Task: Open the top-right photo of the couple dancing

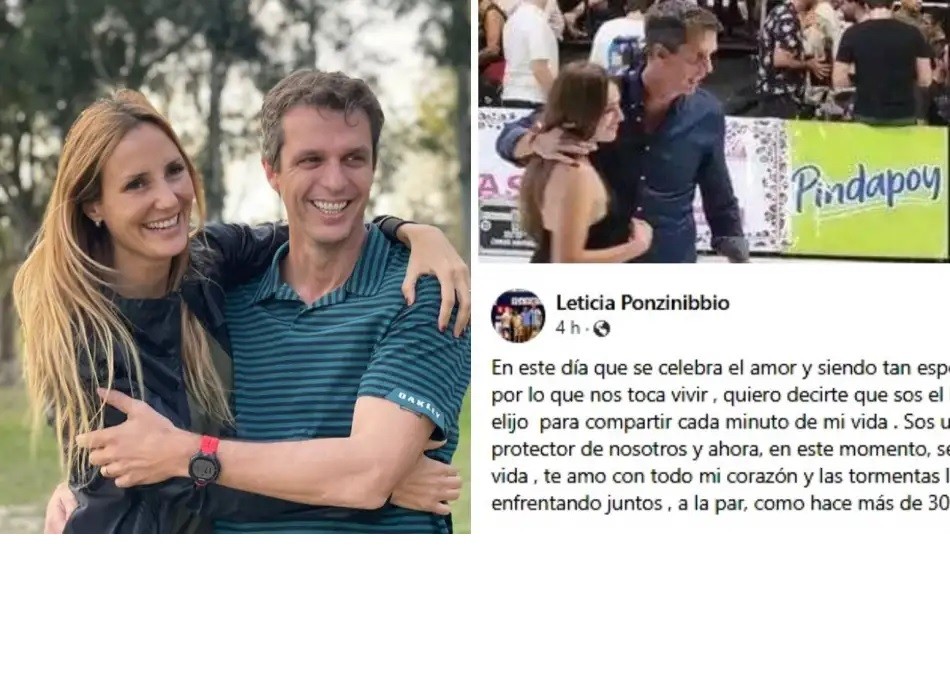Action: coord(714,131)
